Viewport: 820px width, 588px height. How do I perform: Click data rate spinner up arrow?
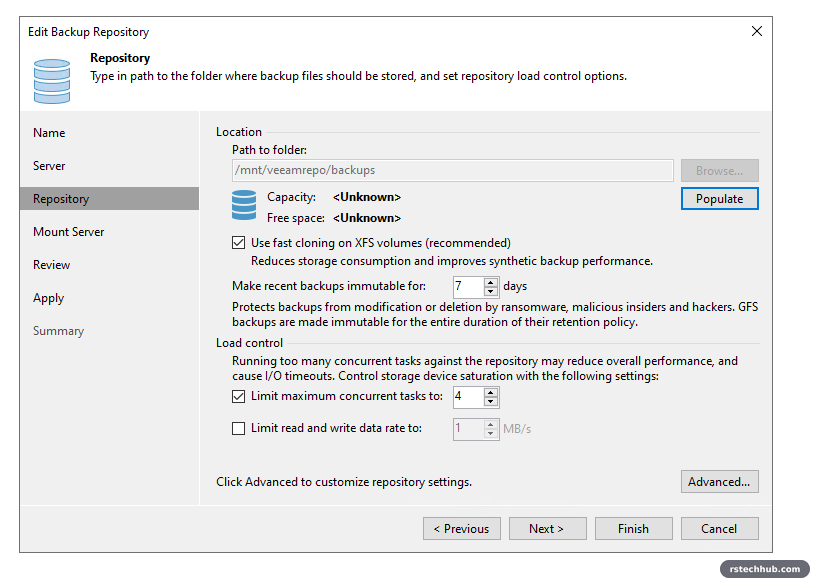491,425
